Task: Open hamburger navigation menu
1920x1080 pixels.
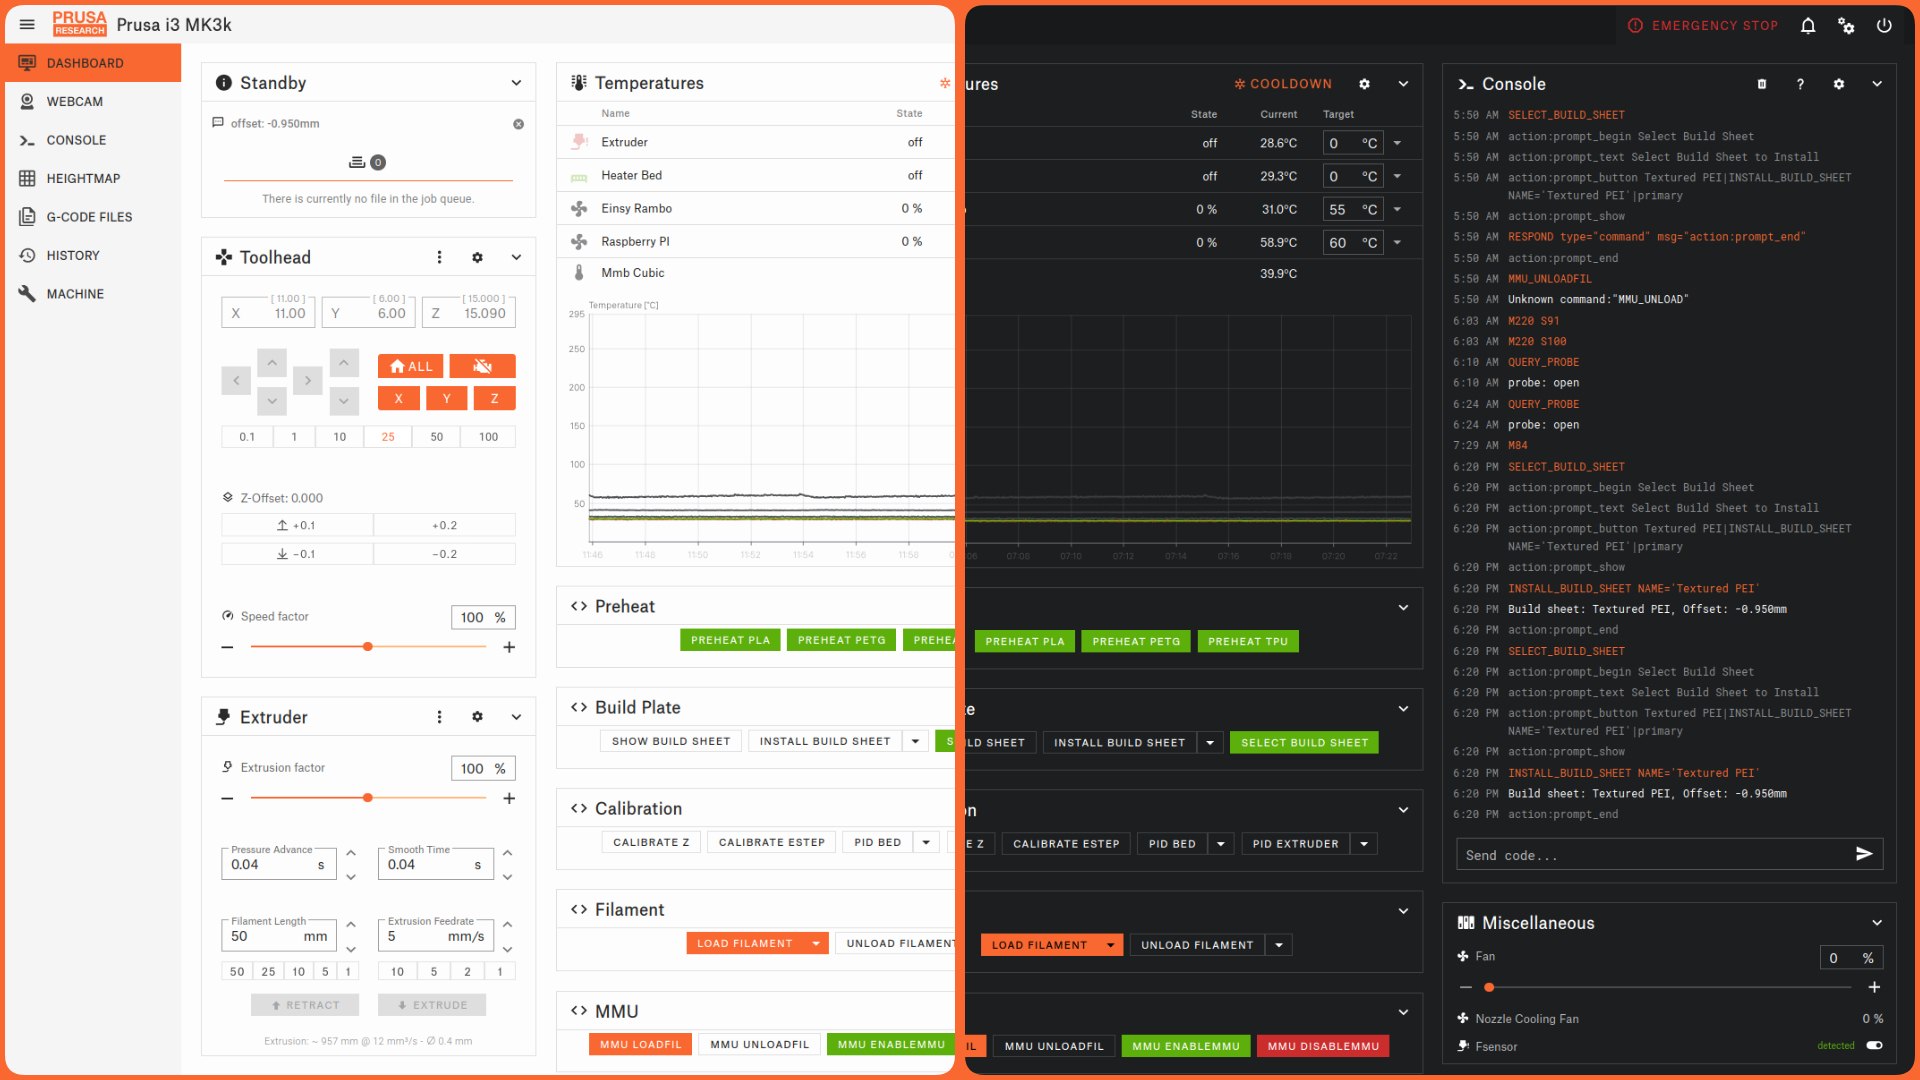Action: tap(27, 24)
